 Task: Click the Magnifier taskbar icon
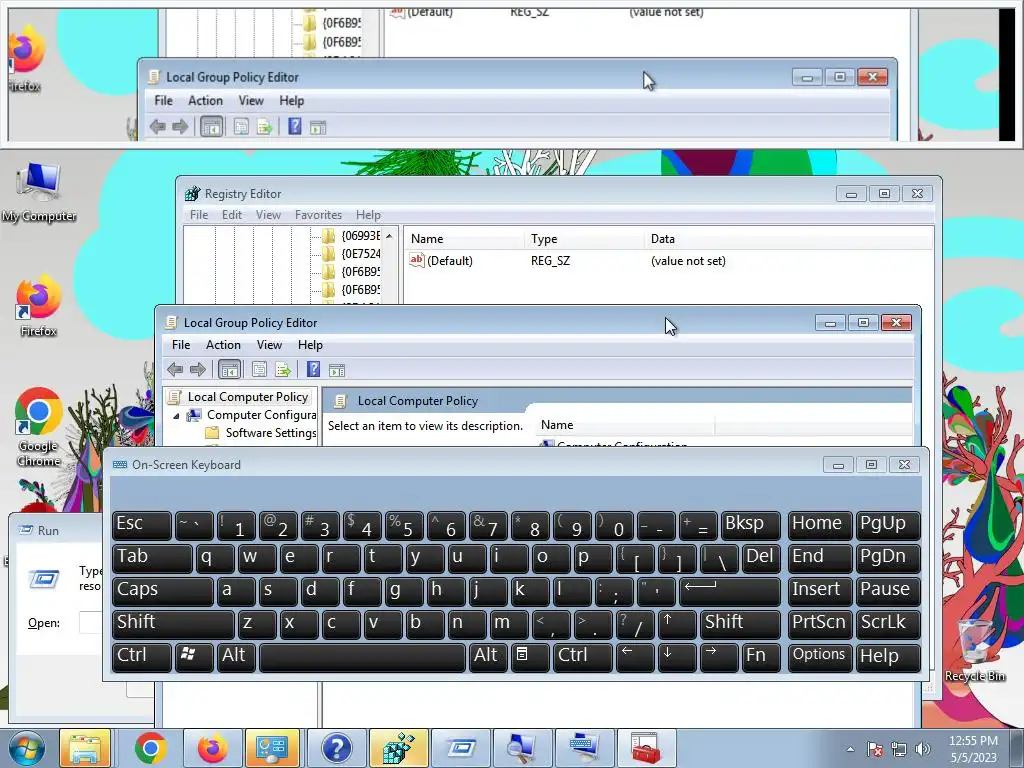coord(522,748)
